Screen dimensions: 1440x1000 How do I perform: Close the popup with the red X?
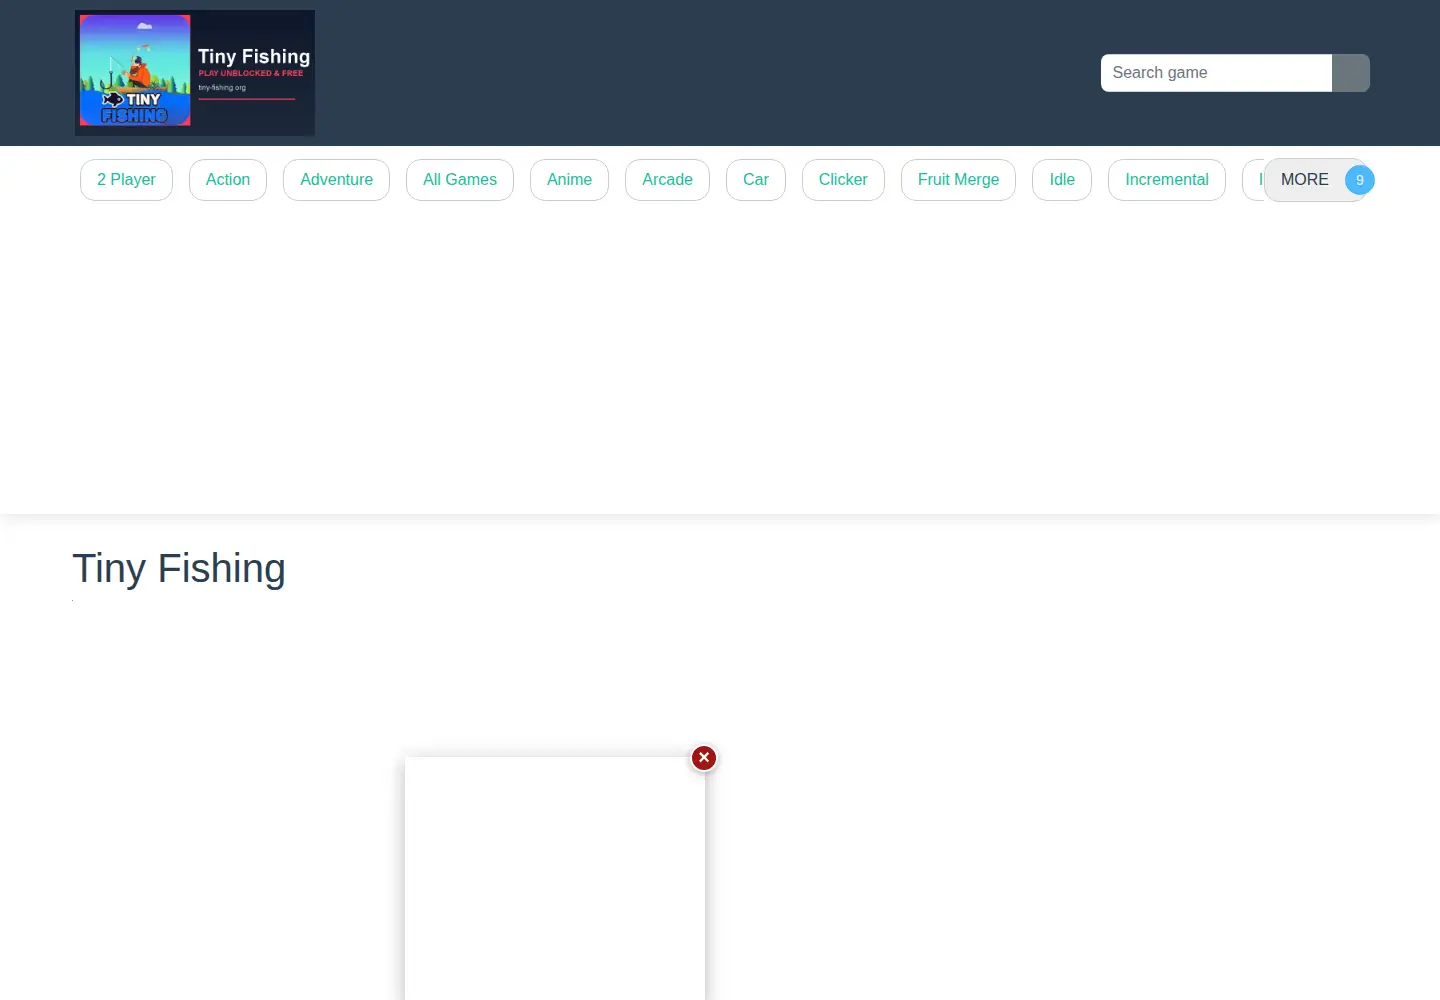pos(704,758)
